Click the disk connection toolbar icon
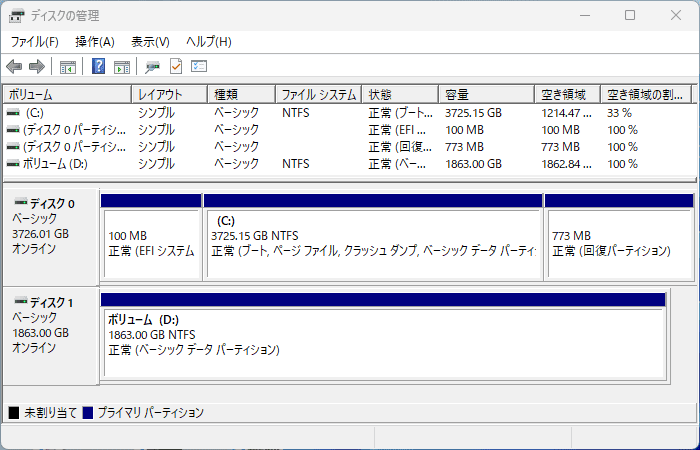 pos(152,67)
